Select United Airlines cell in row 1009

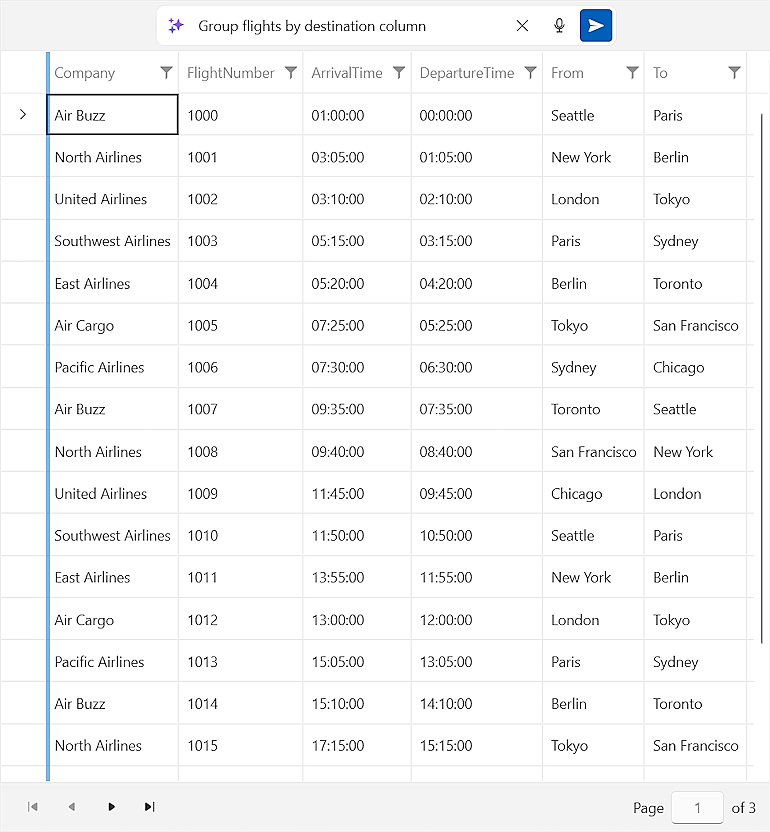113,493
